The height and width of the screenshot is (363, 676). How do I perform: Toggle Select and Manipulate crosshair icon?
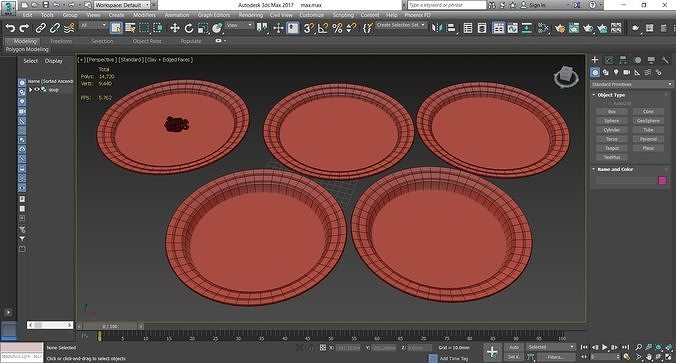pos(278,28)
